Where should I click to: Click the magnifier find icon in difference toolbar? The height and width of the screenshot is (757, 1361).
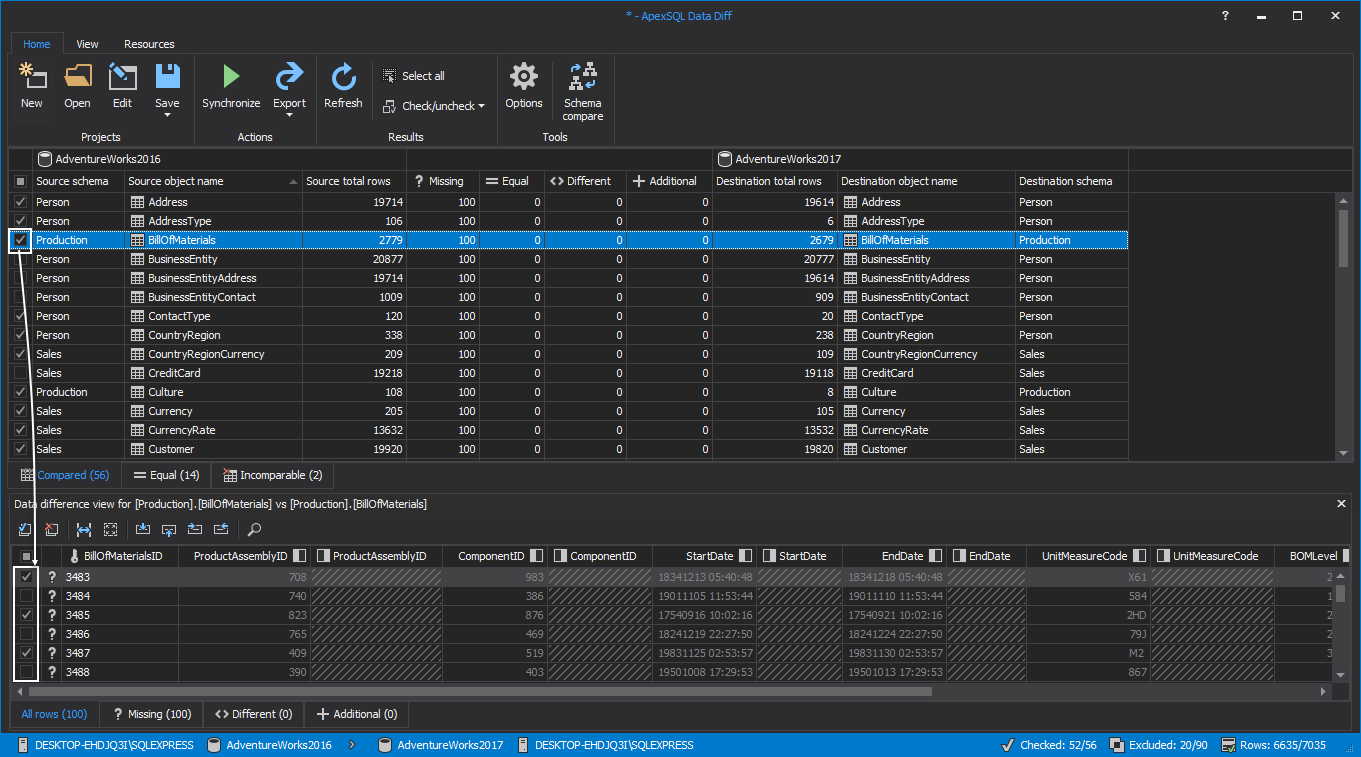(x=255, y=529)
